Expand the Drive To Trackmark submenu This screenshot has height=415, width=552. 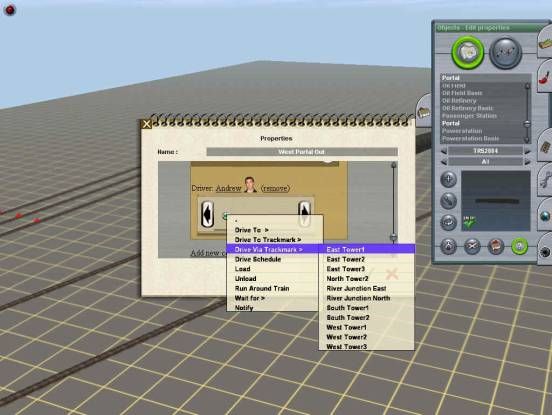coord(274,240)
